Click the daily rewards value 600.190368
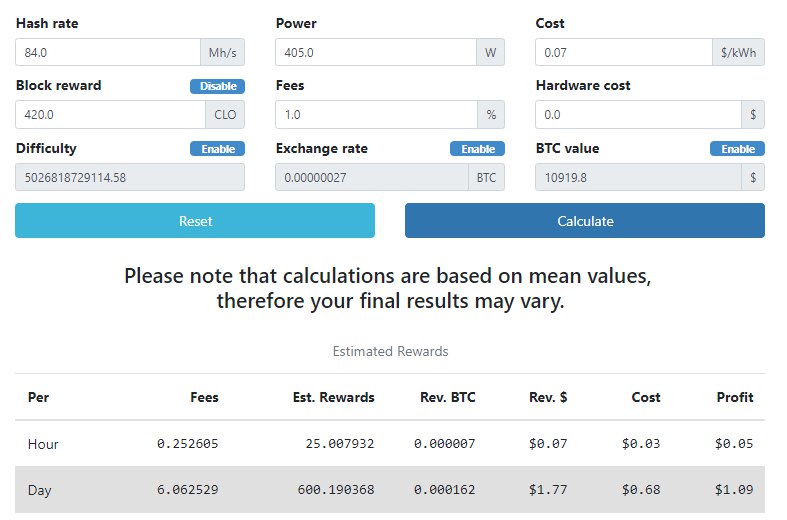 pos(336,490)
